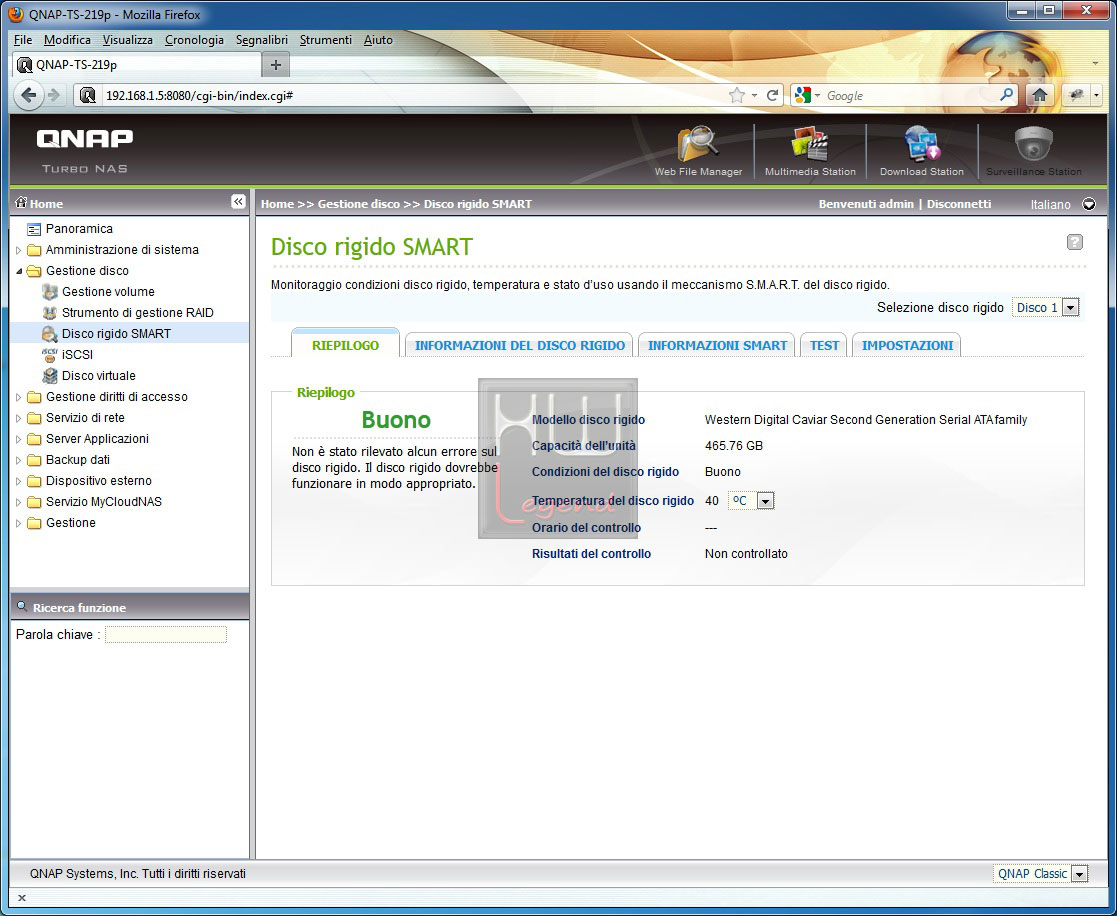Image resolution: width=1117 pixels, height=916 pixels.
Task: Reload the page with refresh icon
Action: point(772,95)
